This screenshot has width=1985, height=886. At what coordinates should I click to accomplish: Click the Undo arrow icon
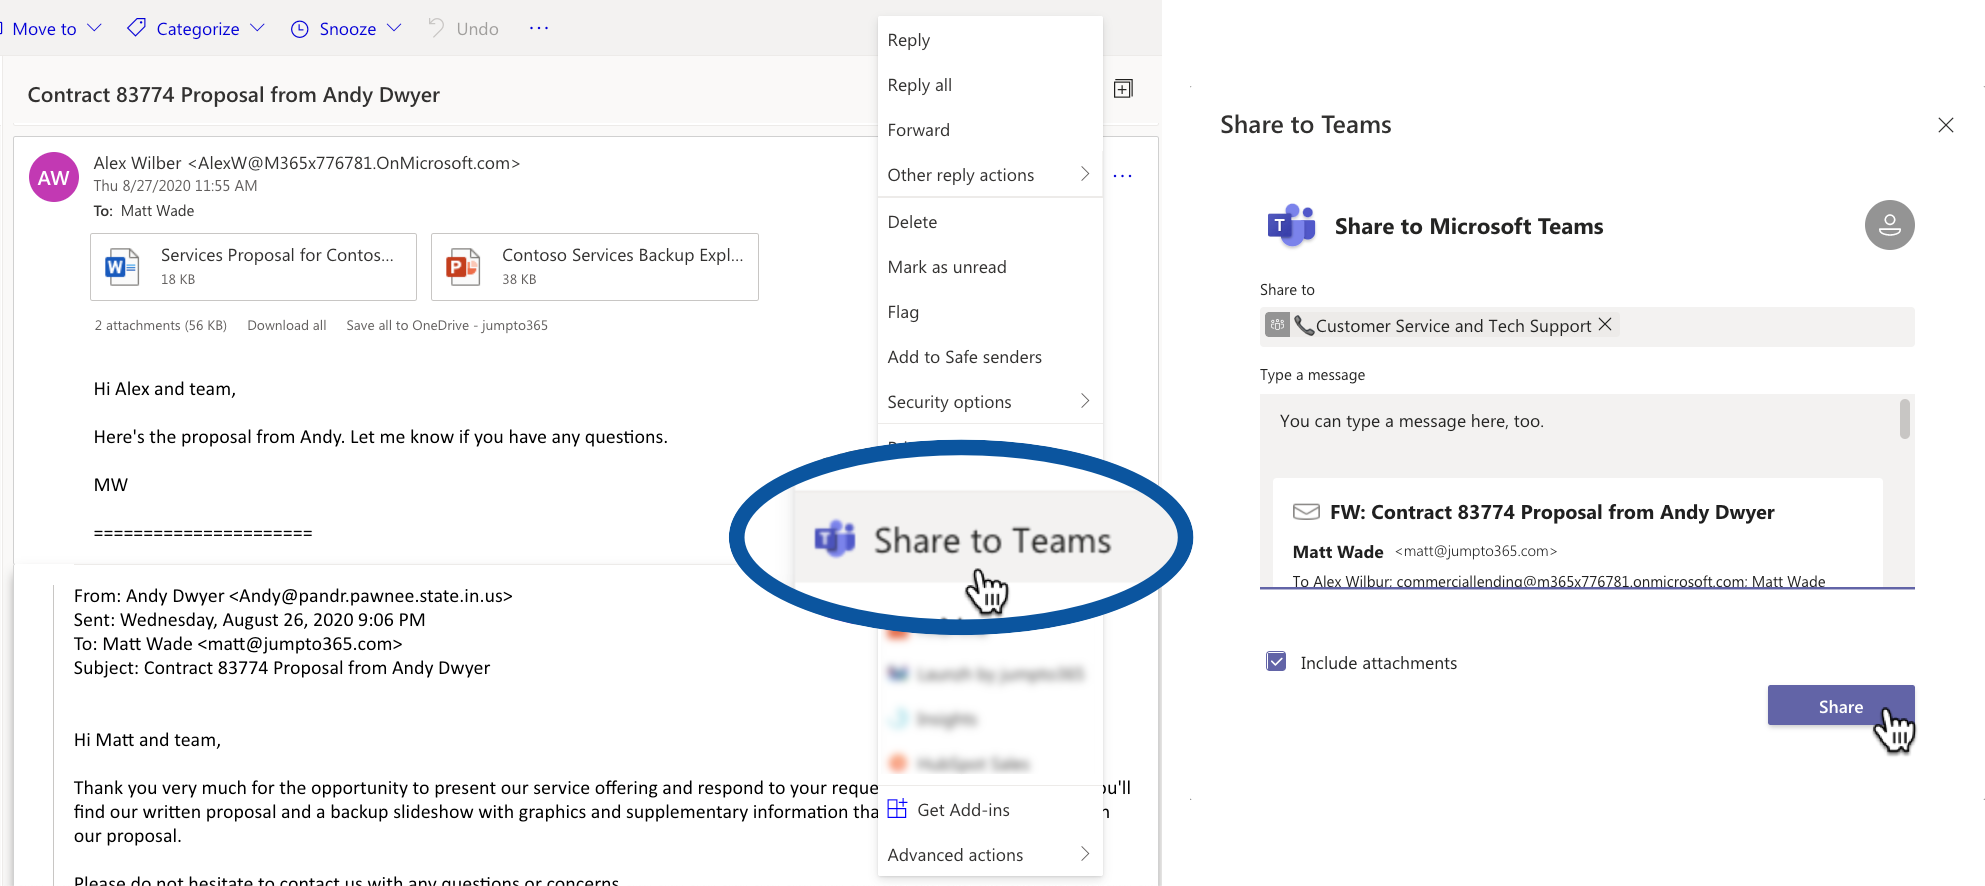[x=436, y=28]
